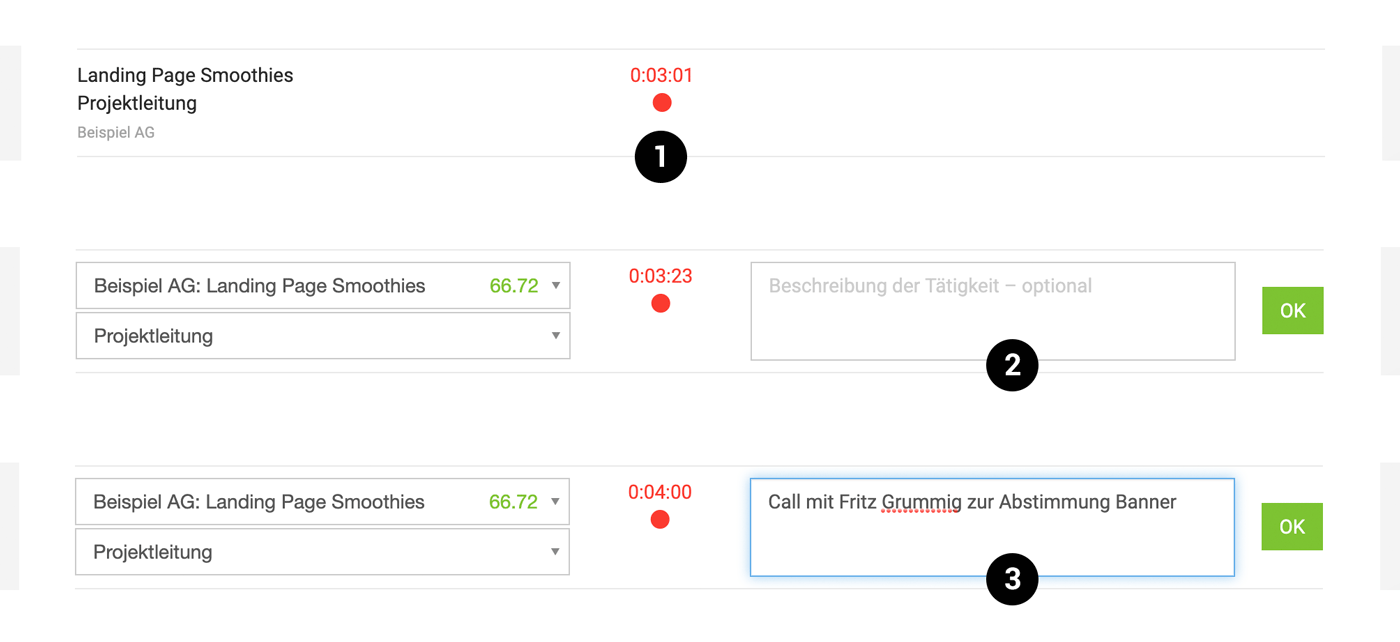Screen dimensions: 1400x642
Task: Select the black number 2 marker
Action: (1012, 365)
